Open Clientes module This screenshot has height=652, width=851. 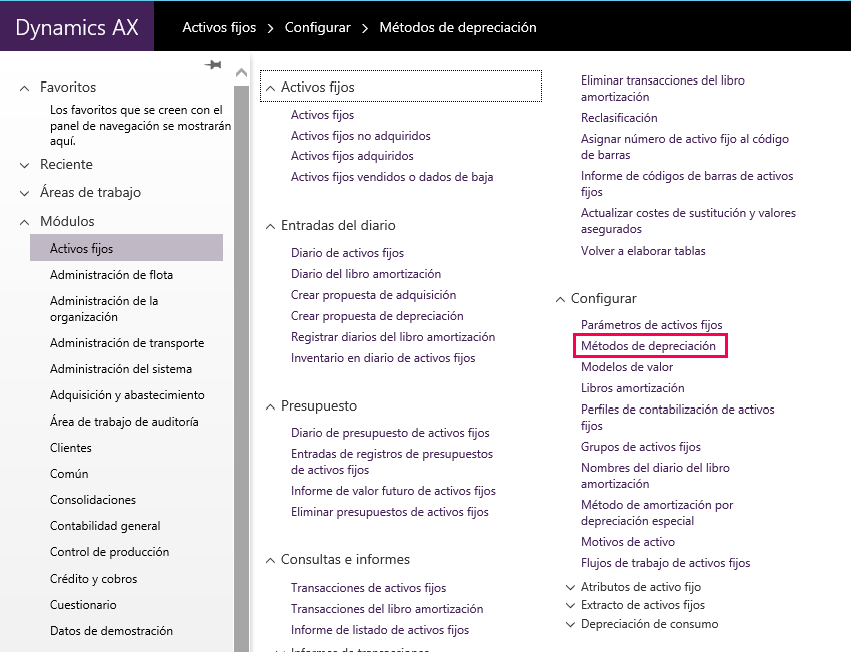(71, 448)
